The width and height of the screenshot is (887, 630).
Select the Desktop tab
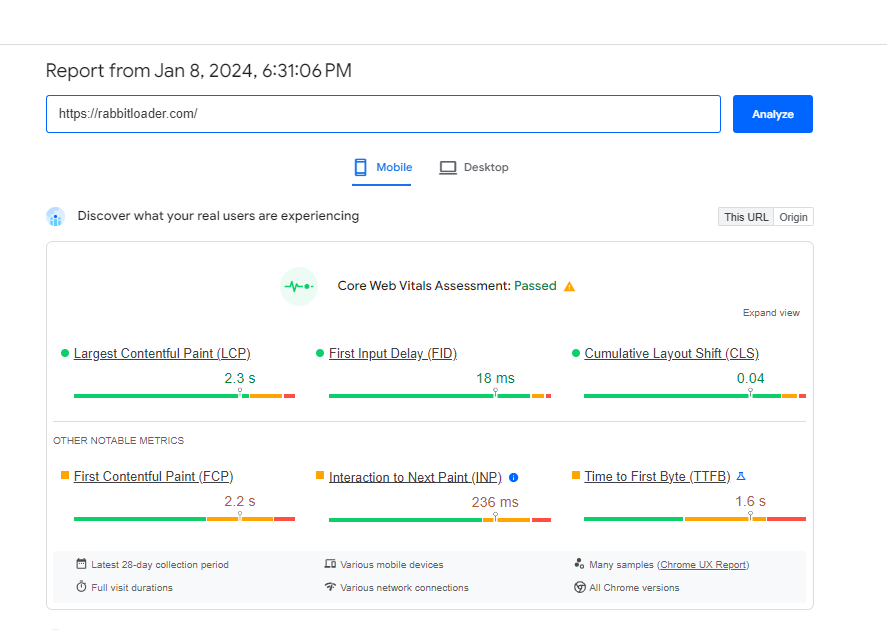pyautogui.click(x=473, y=167)
